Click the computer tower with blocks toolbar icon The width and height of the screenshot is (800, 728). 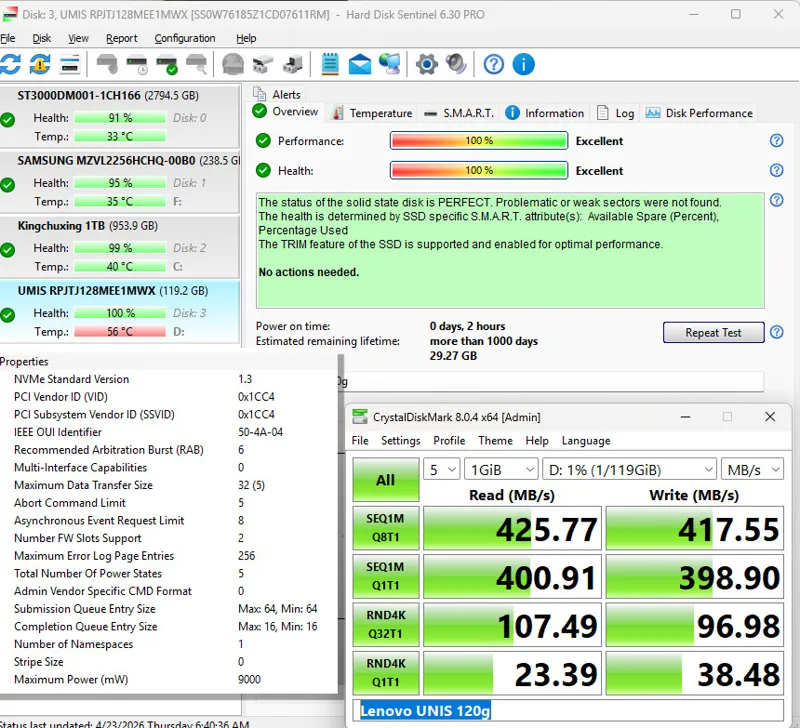pos(293,64)
